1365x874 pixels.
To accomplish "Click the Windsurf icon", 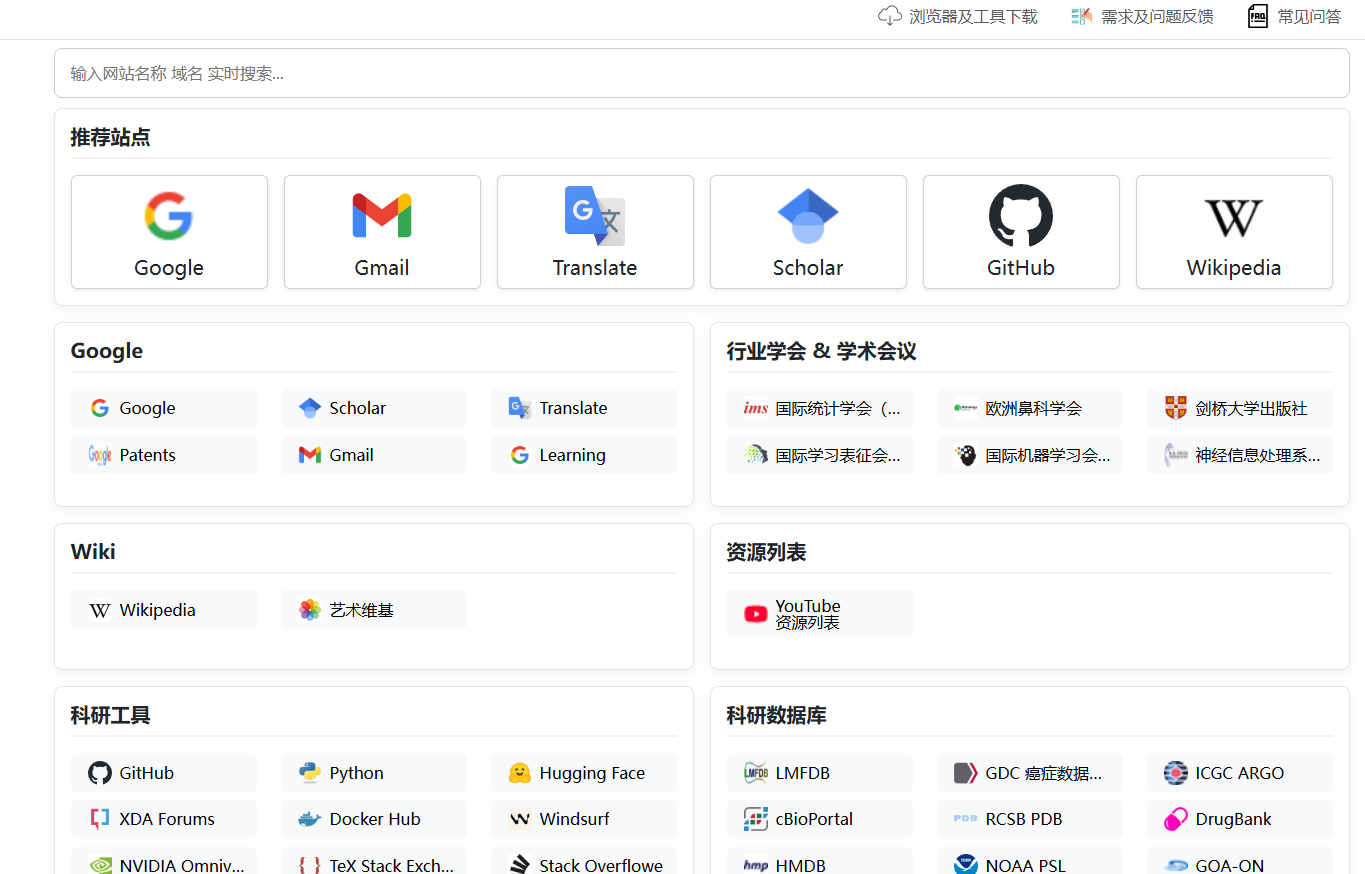I will (x=520, y=819).
